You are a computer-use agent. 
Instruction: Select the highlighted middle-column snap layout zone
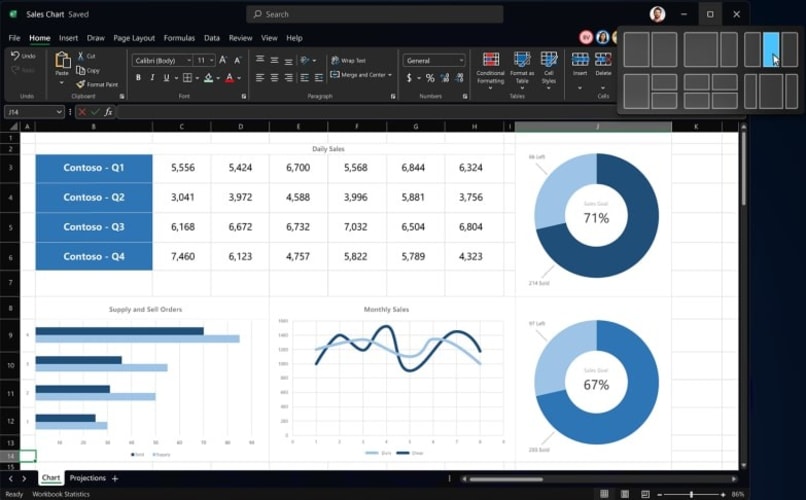click(771, 49)
